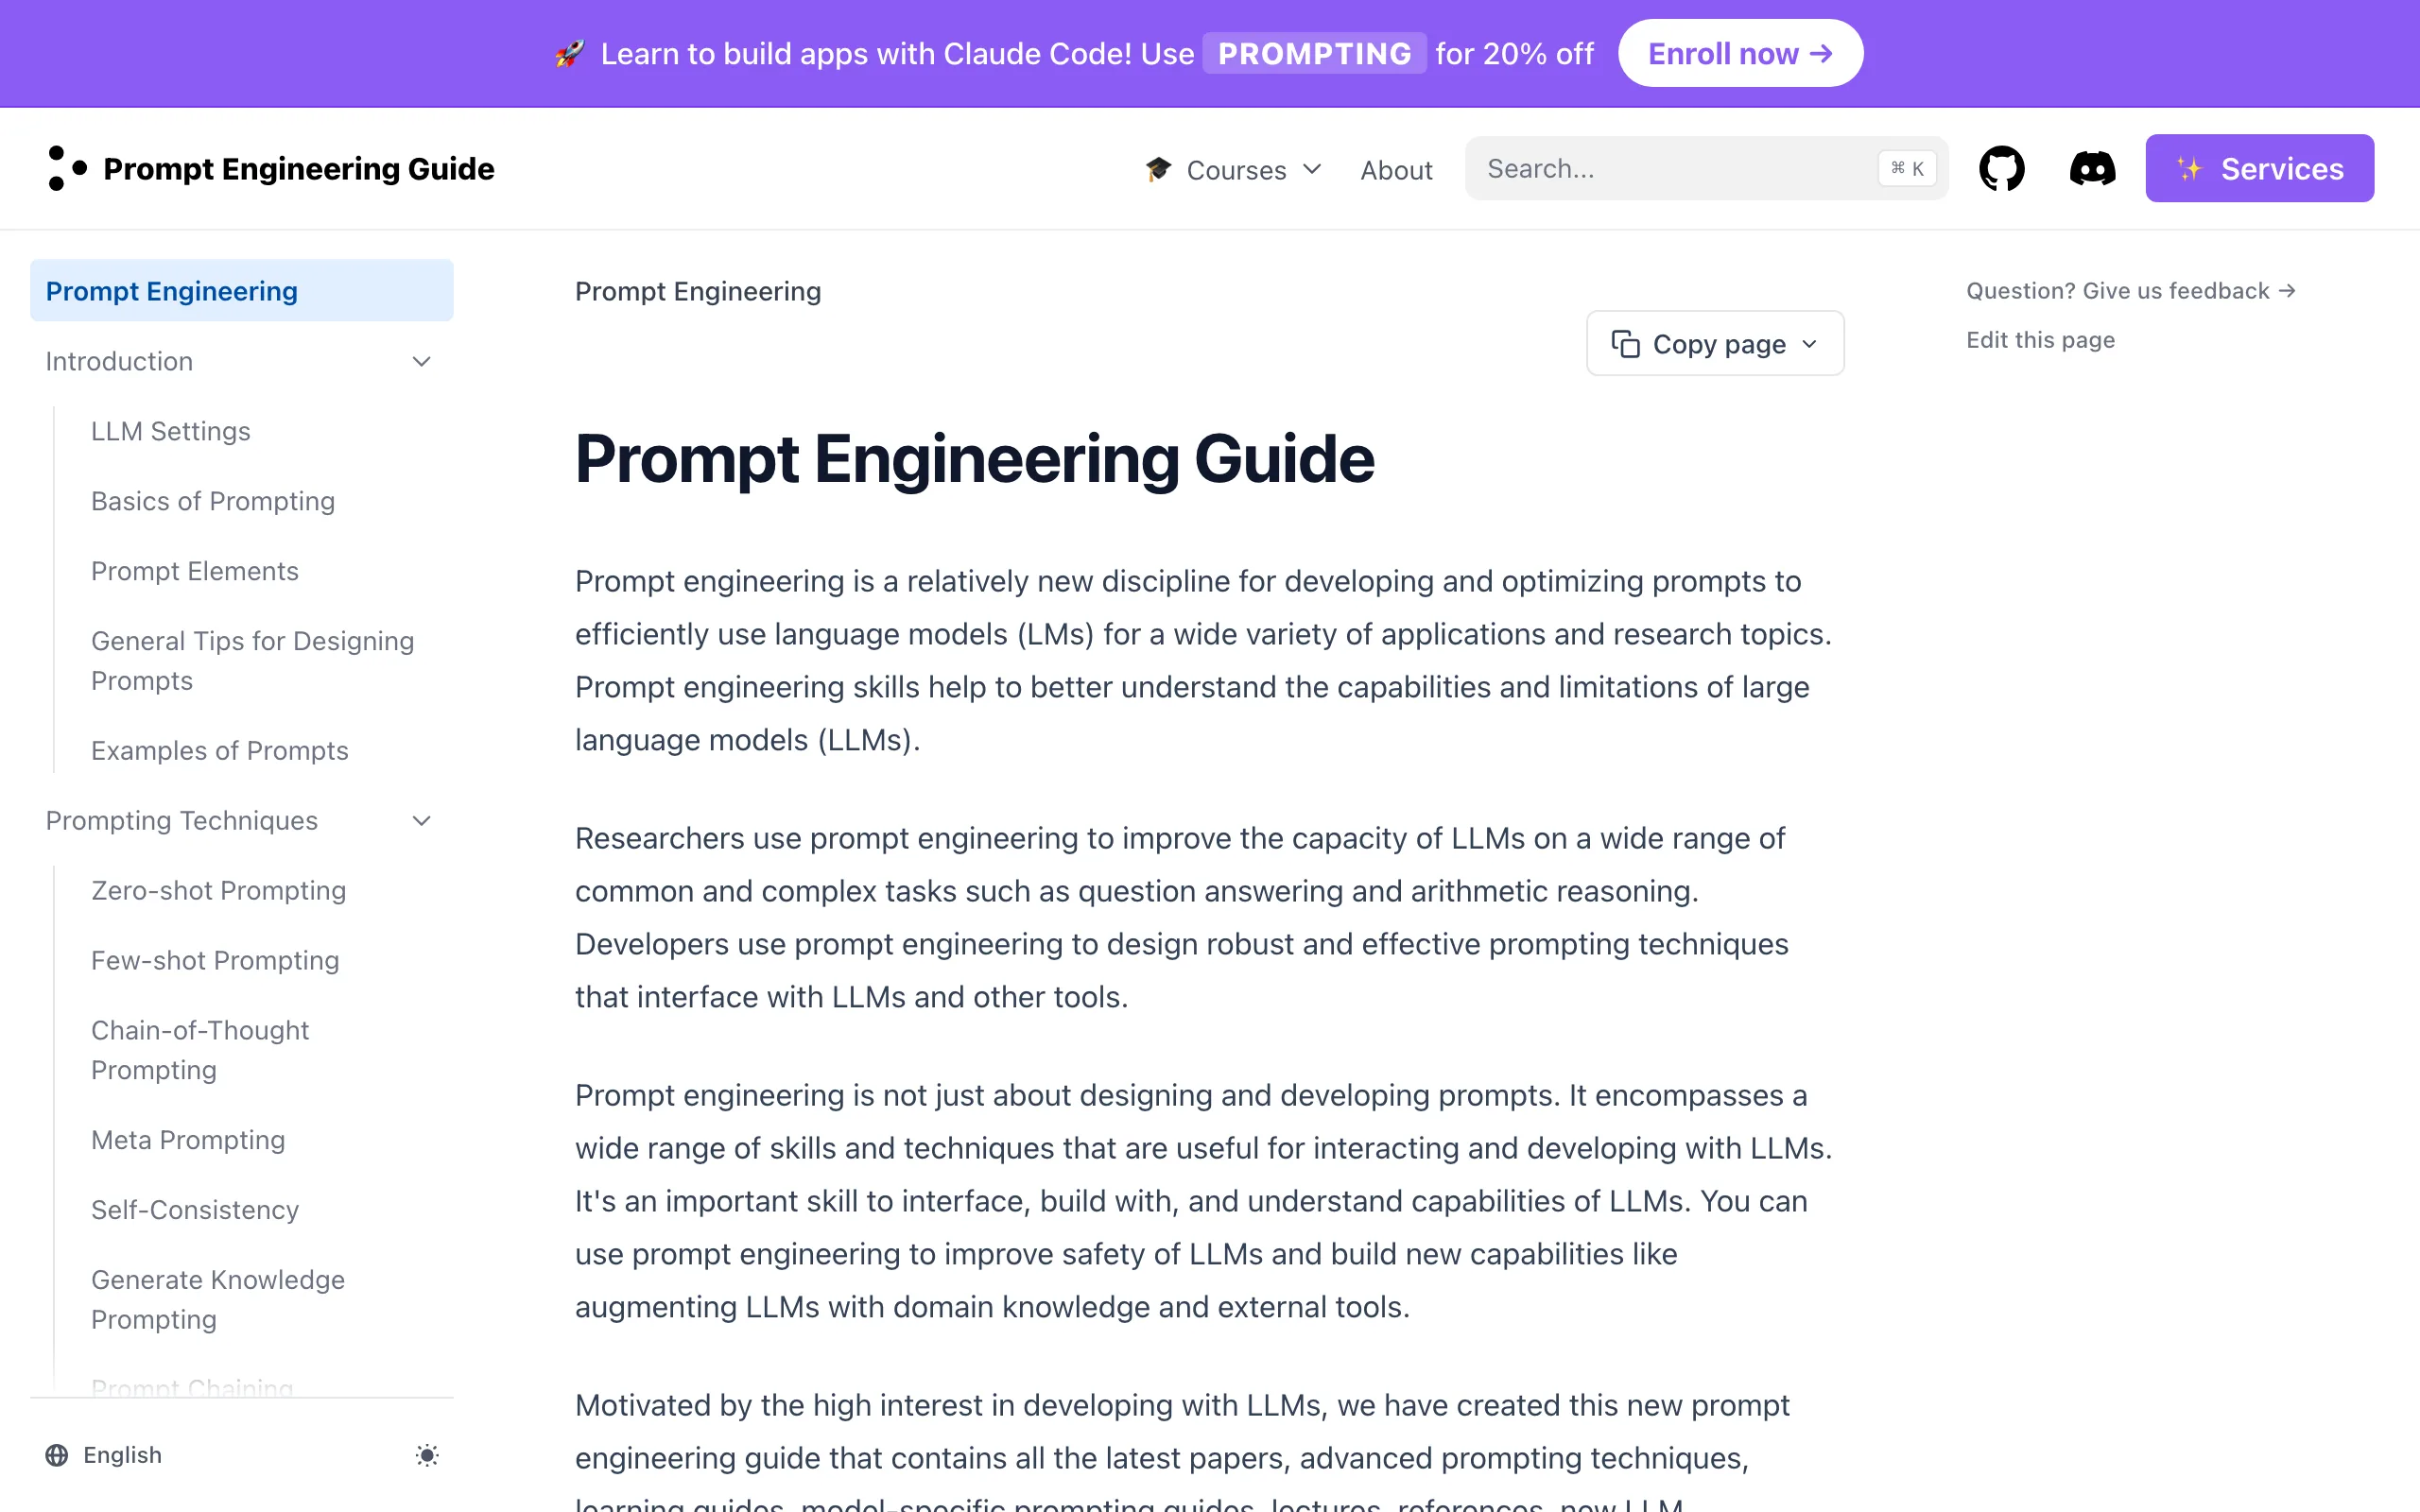The height and width of the screenshot is (1512, 2420).
Task: Click the graduation cap Courses icon
Action: (x=1158, y=169)
